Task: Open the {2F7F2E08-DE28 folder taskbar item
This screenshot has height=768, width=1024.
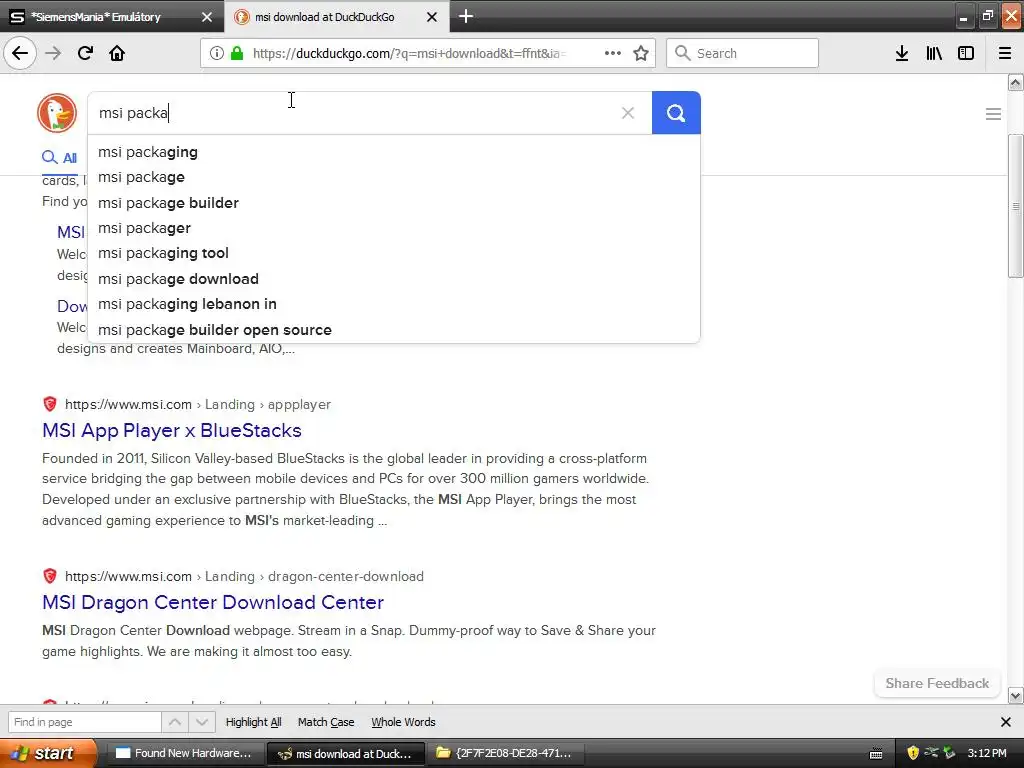Action: coord(504,753)
